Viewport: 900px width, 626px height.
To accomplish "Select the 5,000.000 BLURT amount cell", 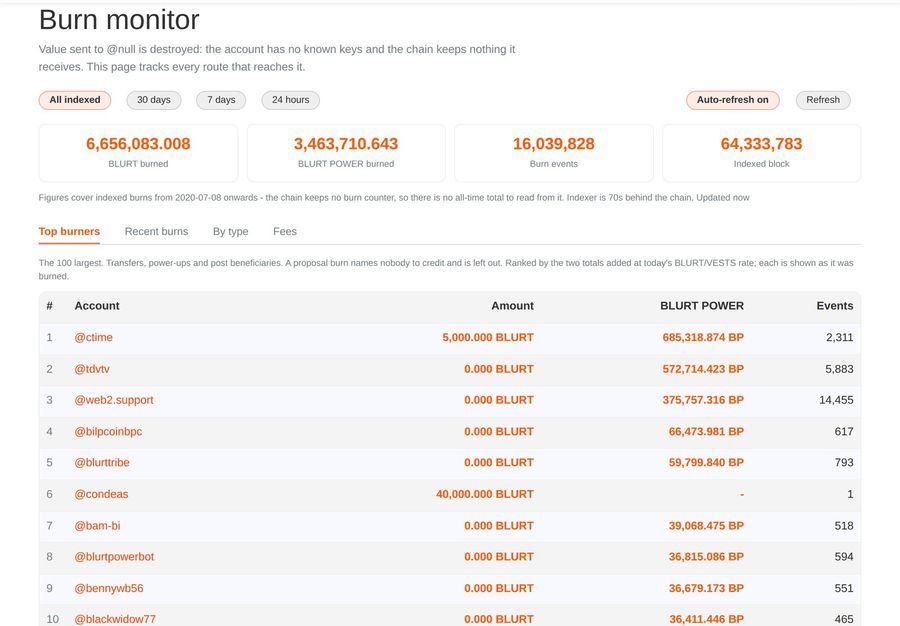I will [488, 337].
